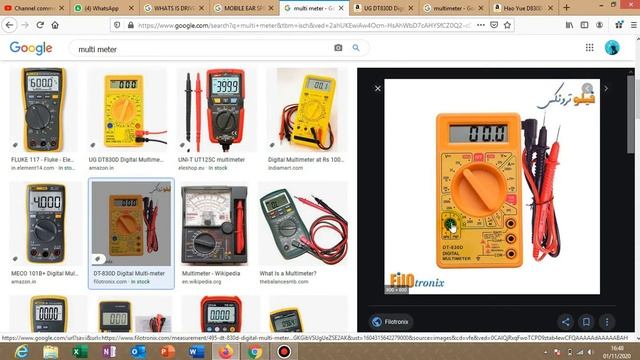Open PowerPoint from the taskbar

click(167, 351)
